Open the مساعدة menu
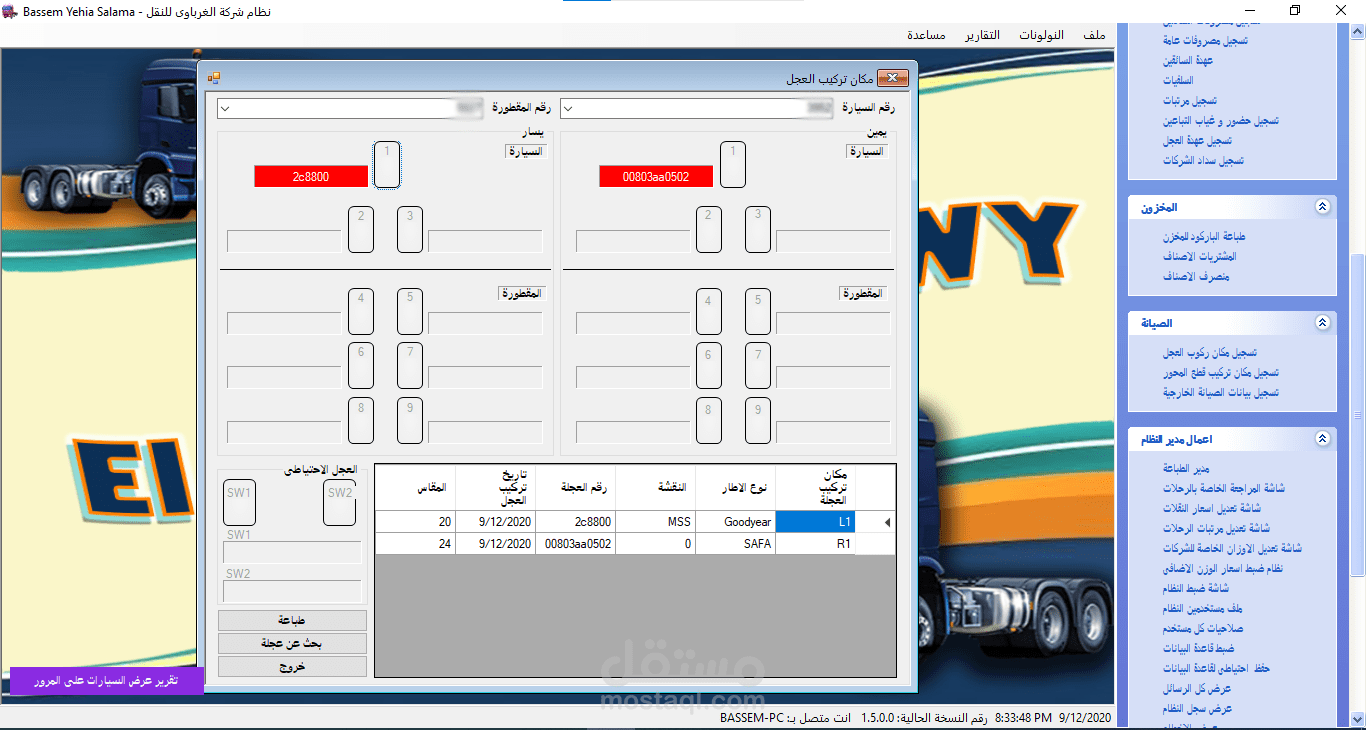The width and height of the screenshot is (1366, 730). click(x=927, y=34)
